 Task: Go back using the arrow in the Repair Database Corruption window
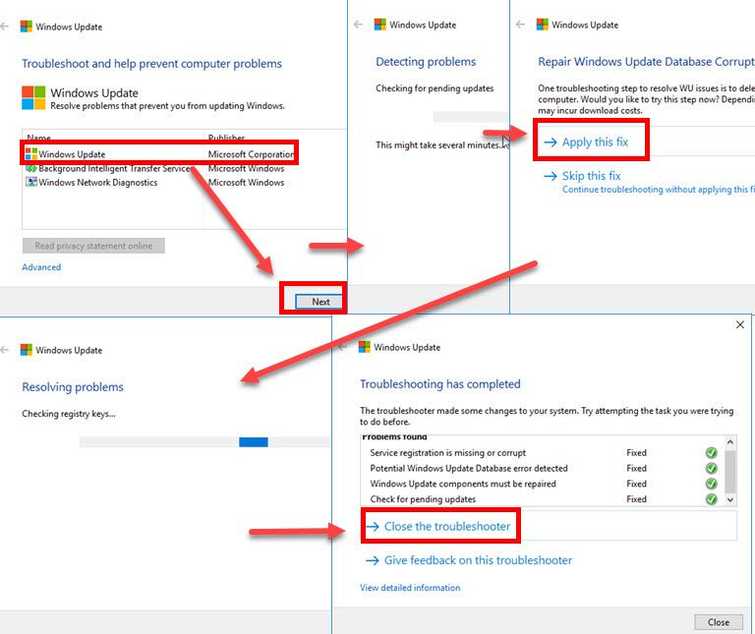(520, 25)
